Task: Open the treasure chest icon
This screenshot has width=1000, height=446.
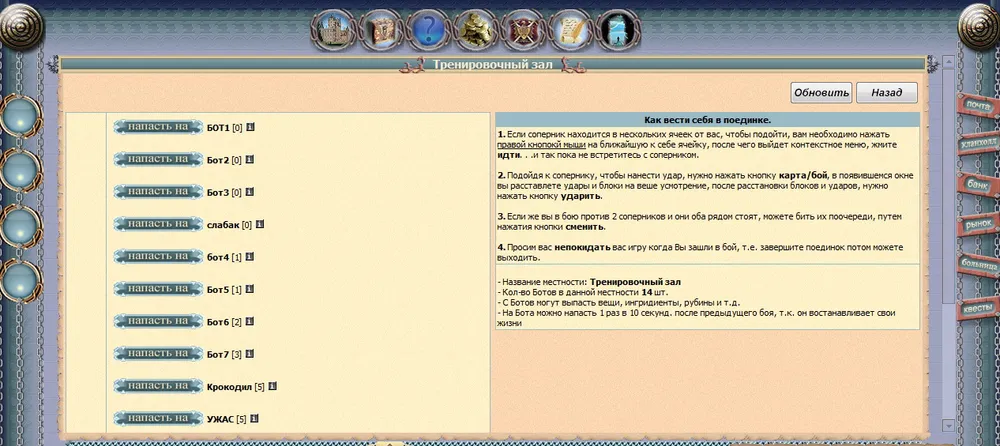Action: pos(380,30)
